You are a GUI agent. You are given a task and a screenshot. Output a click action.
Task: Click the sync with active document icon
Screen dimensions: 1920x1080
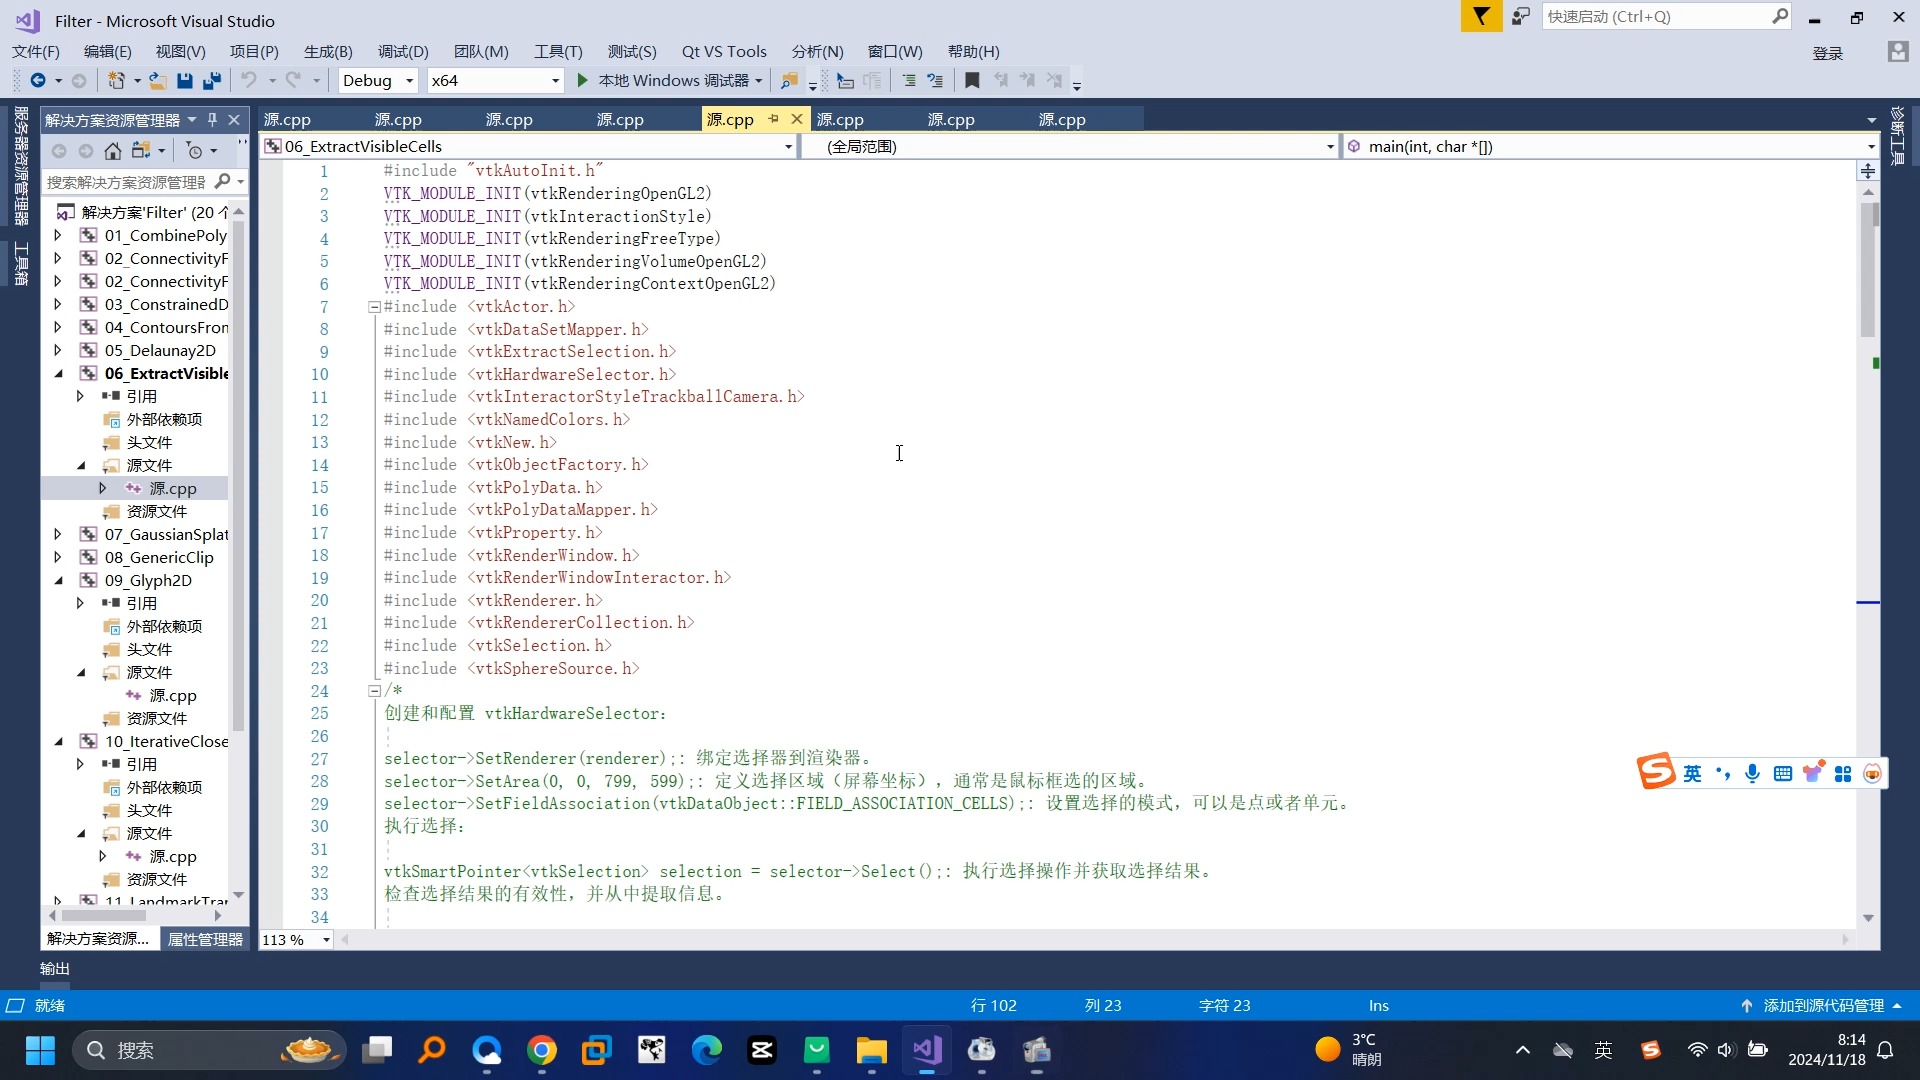(x=141, y=151)
